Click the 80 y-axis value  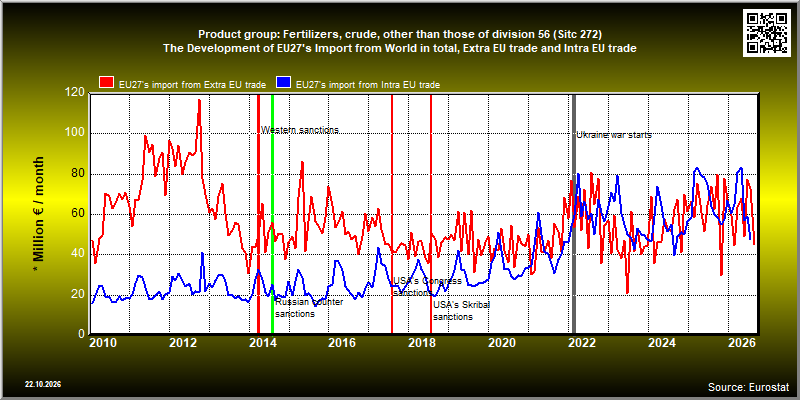click(x=78, y=173)
